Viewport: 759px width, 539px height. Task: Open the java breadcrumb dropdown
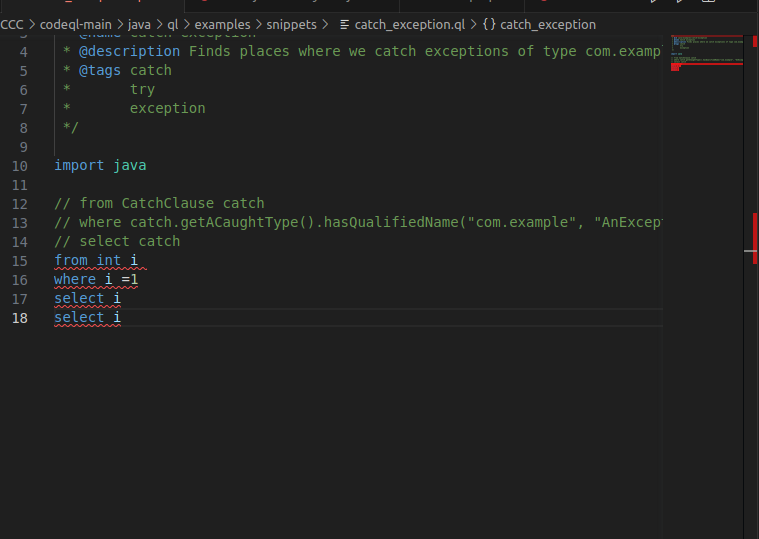pyautogui.click(x=140, y=24)
